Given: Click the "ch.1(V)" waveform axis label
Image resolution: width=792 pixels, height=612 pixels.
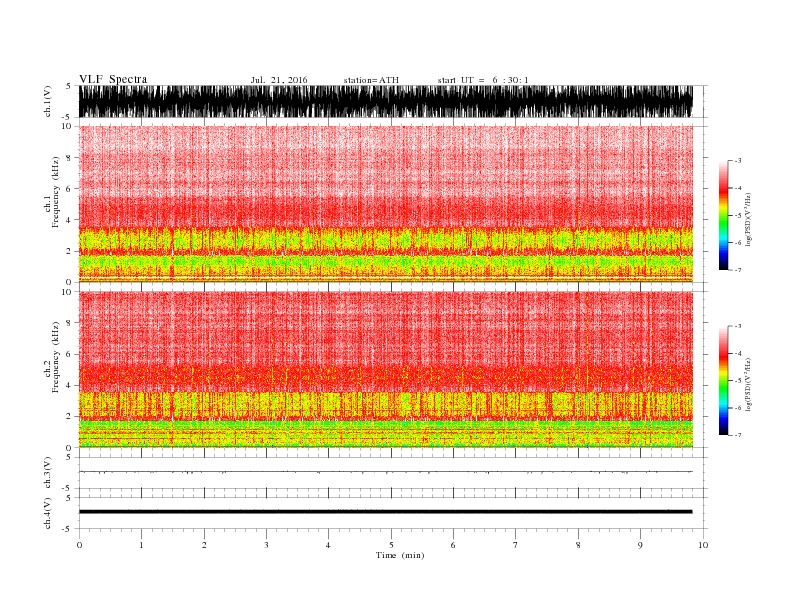Looking at the screenshot, I should (x=47, y=101).
